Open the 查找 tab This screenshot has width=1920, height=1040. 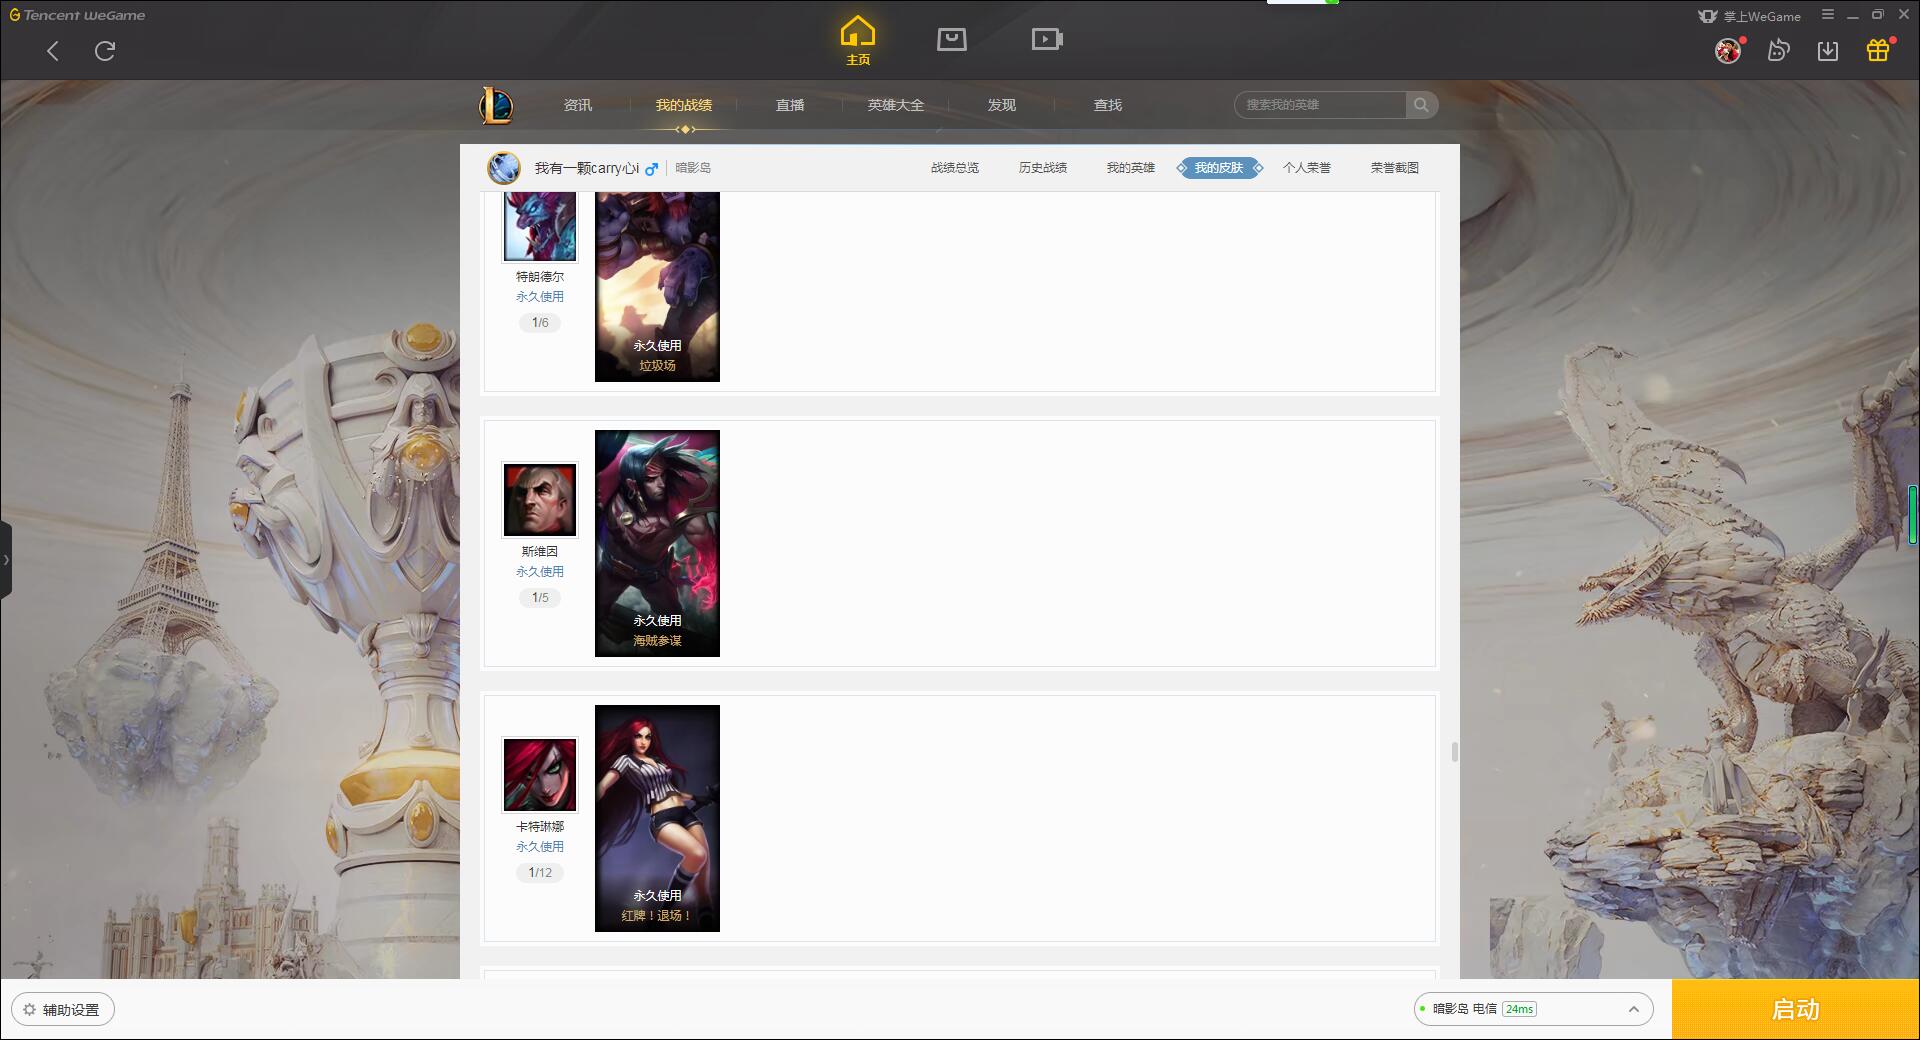pos(1108,105)
